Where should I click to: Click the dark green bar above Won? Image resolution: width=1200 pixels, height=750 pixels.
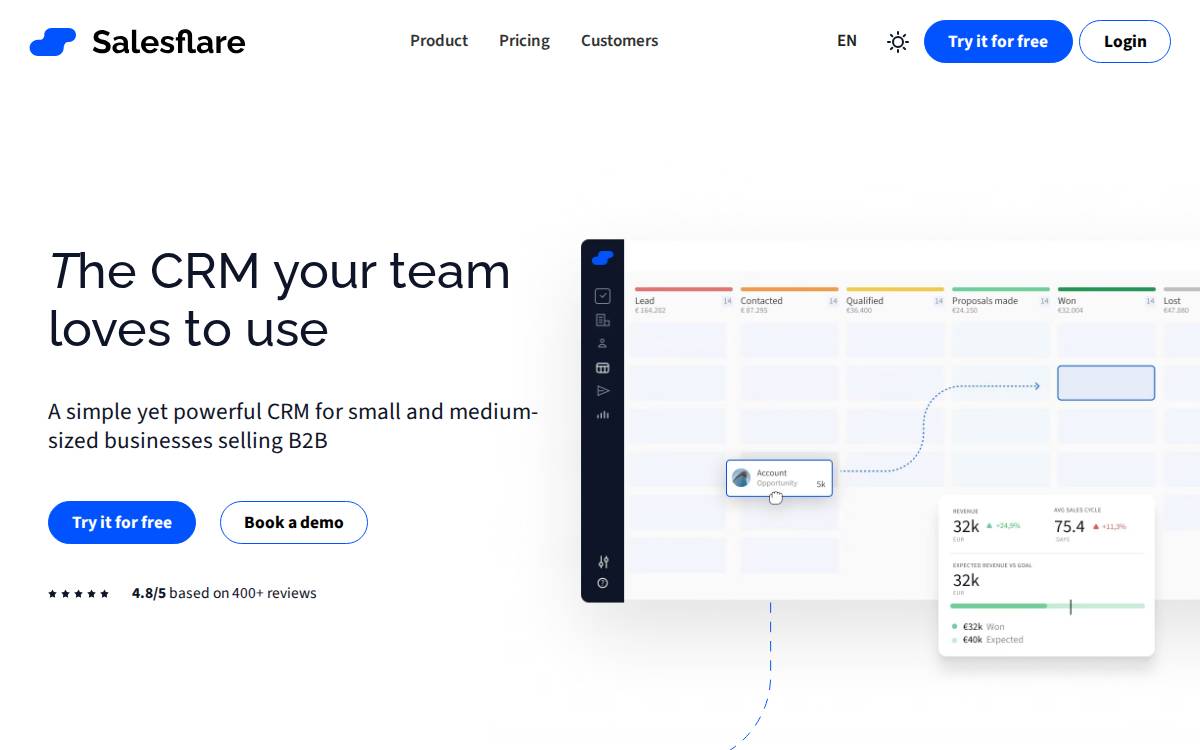(x=1107, y=289)
